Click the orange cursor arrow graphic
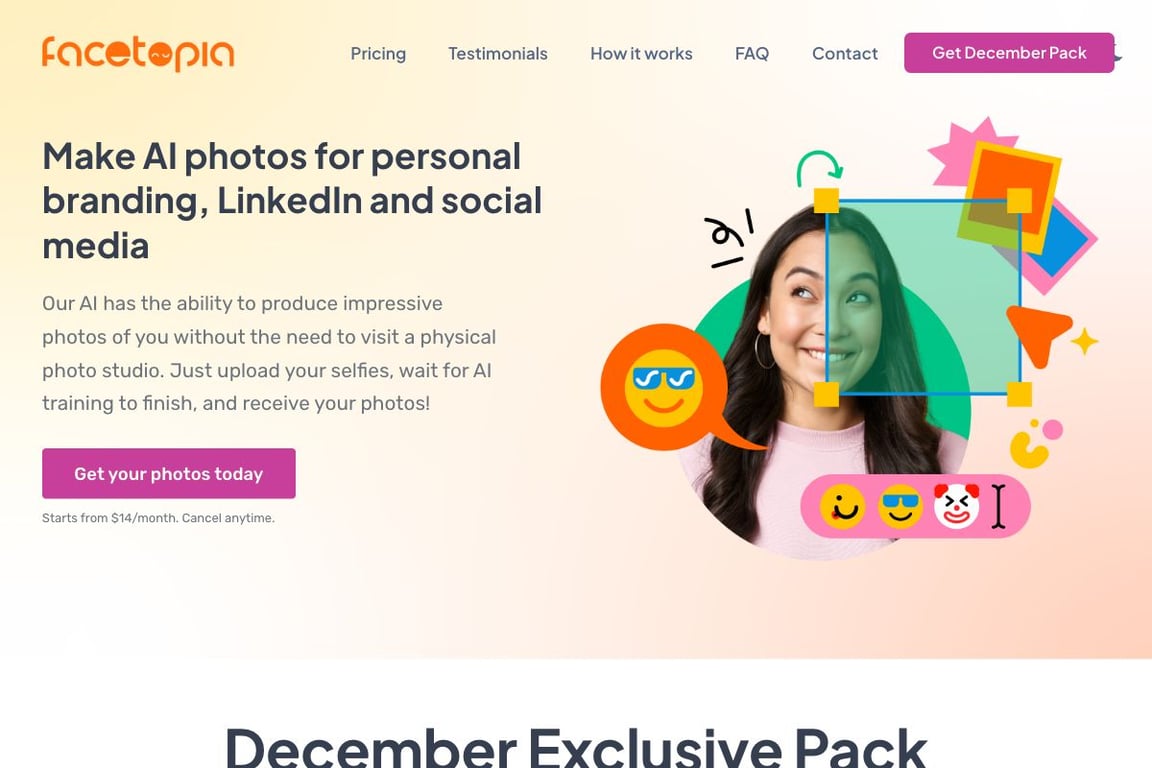Image resolution: width=1152 pixels, height=768 pixels. 1040,334
